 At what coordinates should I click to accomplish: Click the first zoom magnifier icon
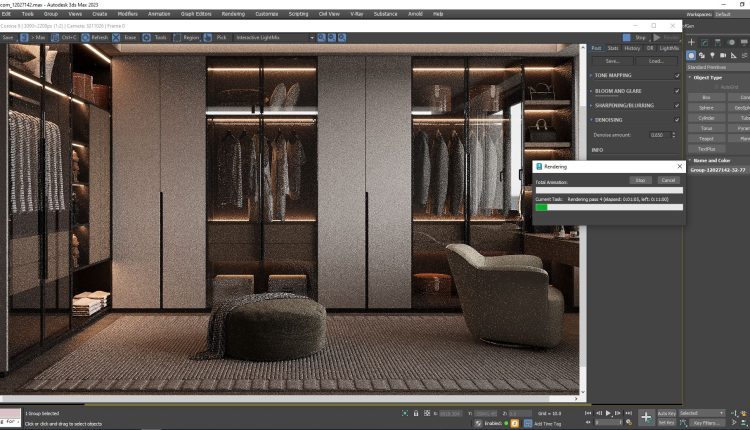tap(321, 37)
